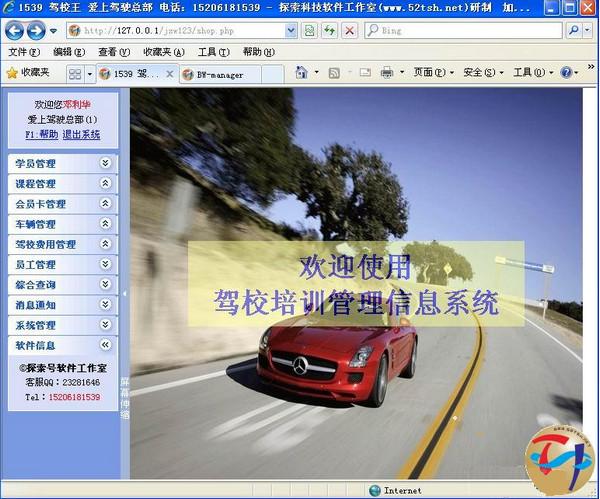This screenshot has height=499, width=600.
Task: Click the Home icon in command bar
Action: coord(301,73)
